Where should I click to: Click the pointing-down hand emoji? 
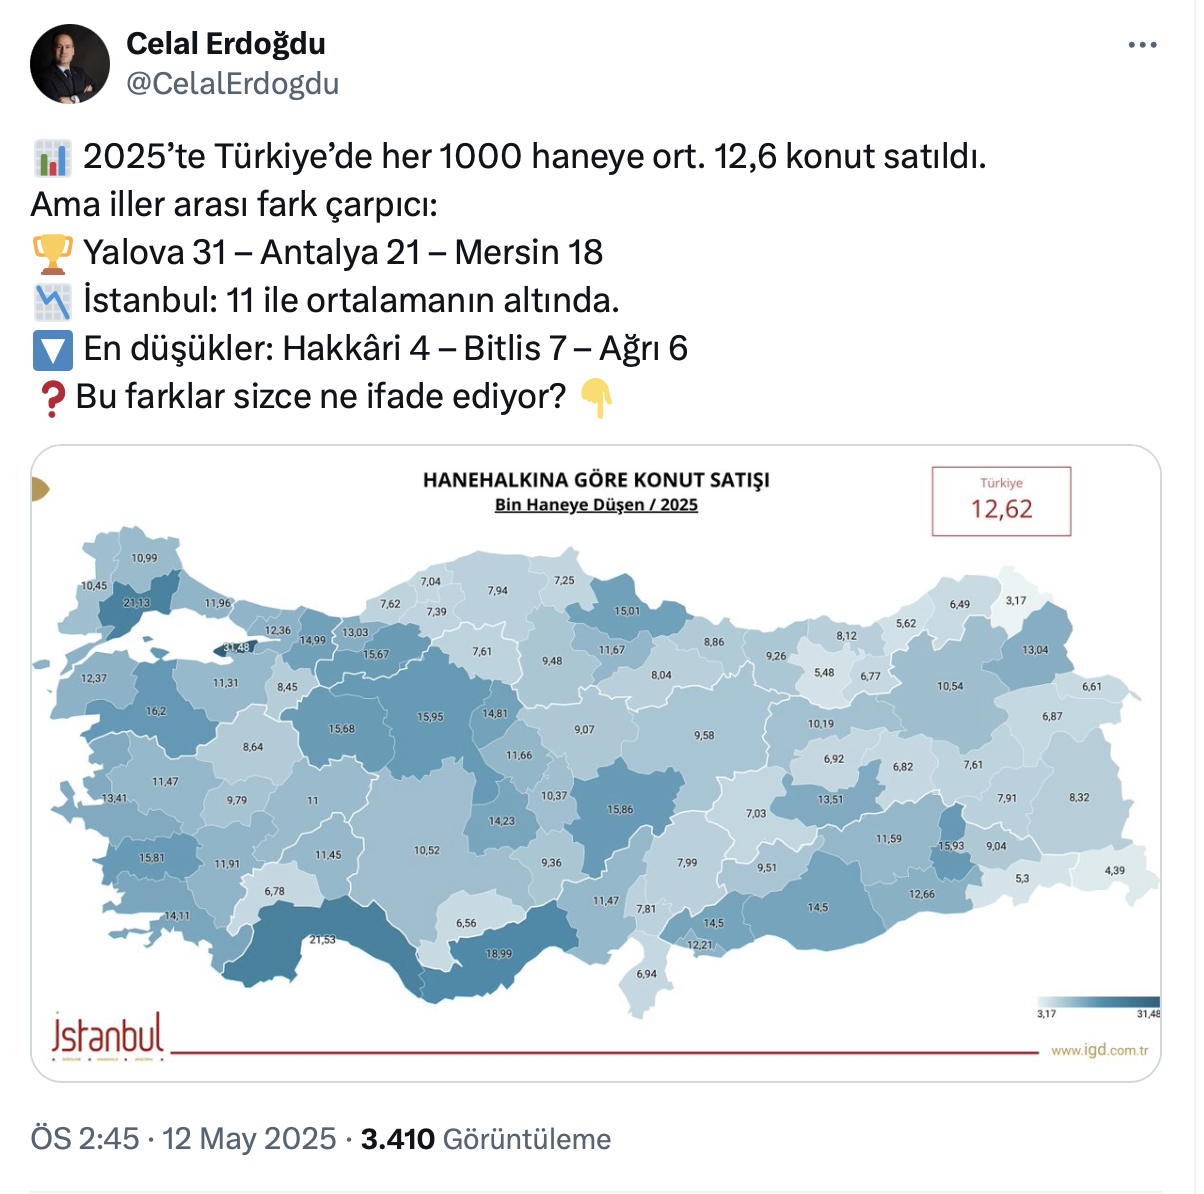click(596, 398)
